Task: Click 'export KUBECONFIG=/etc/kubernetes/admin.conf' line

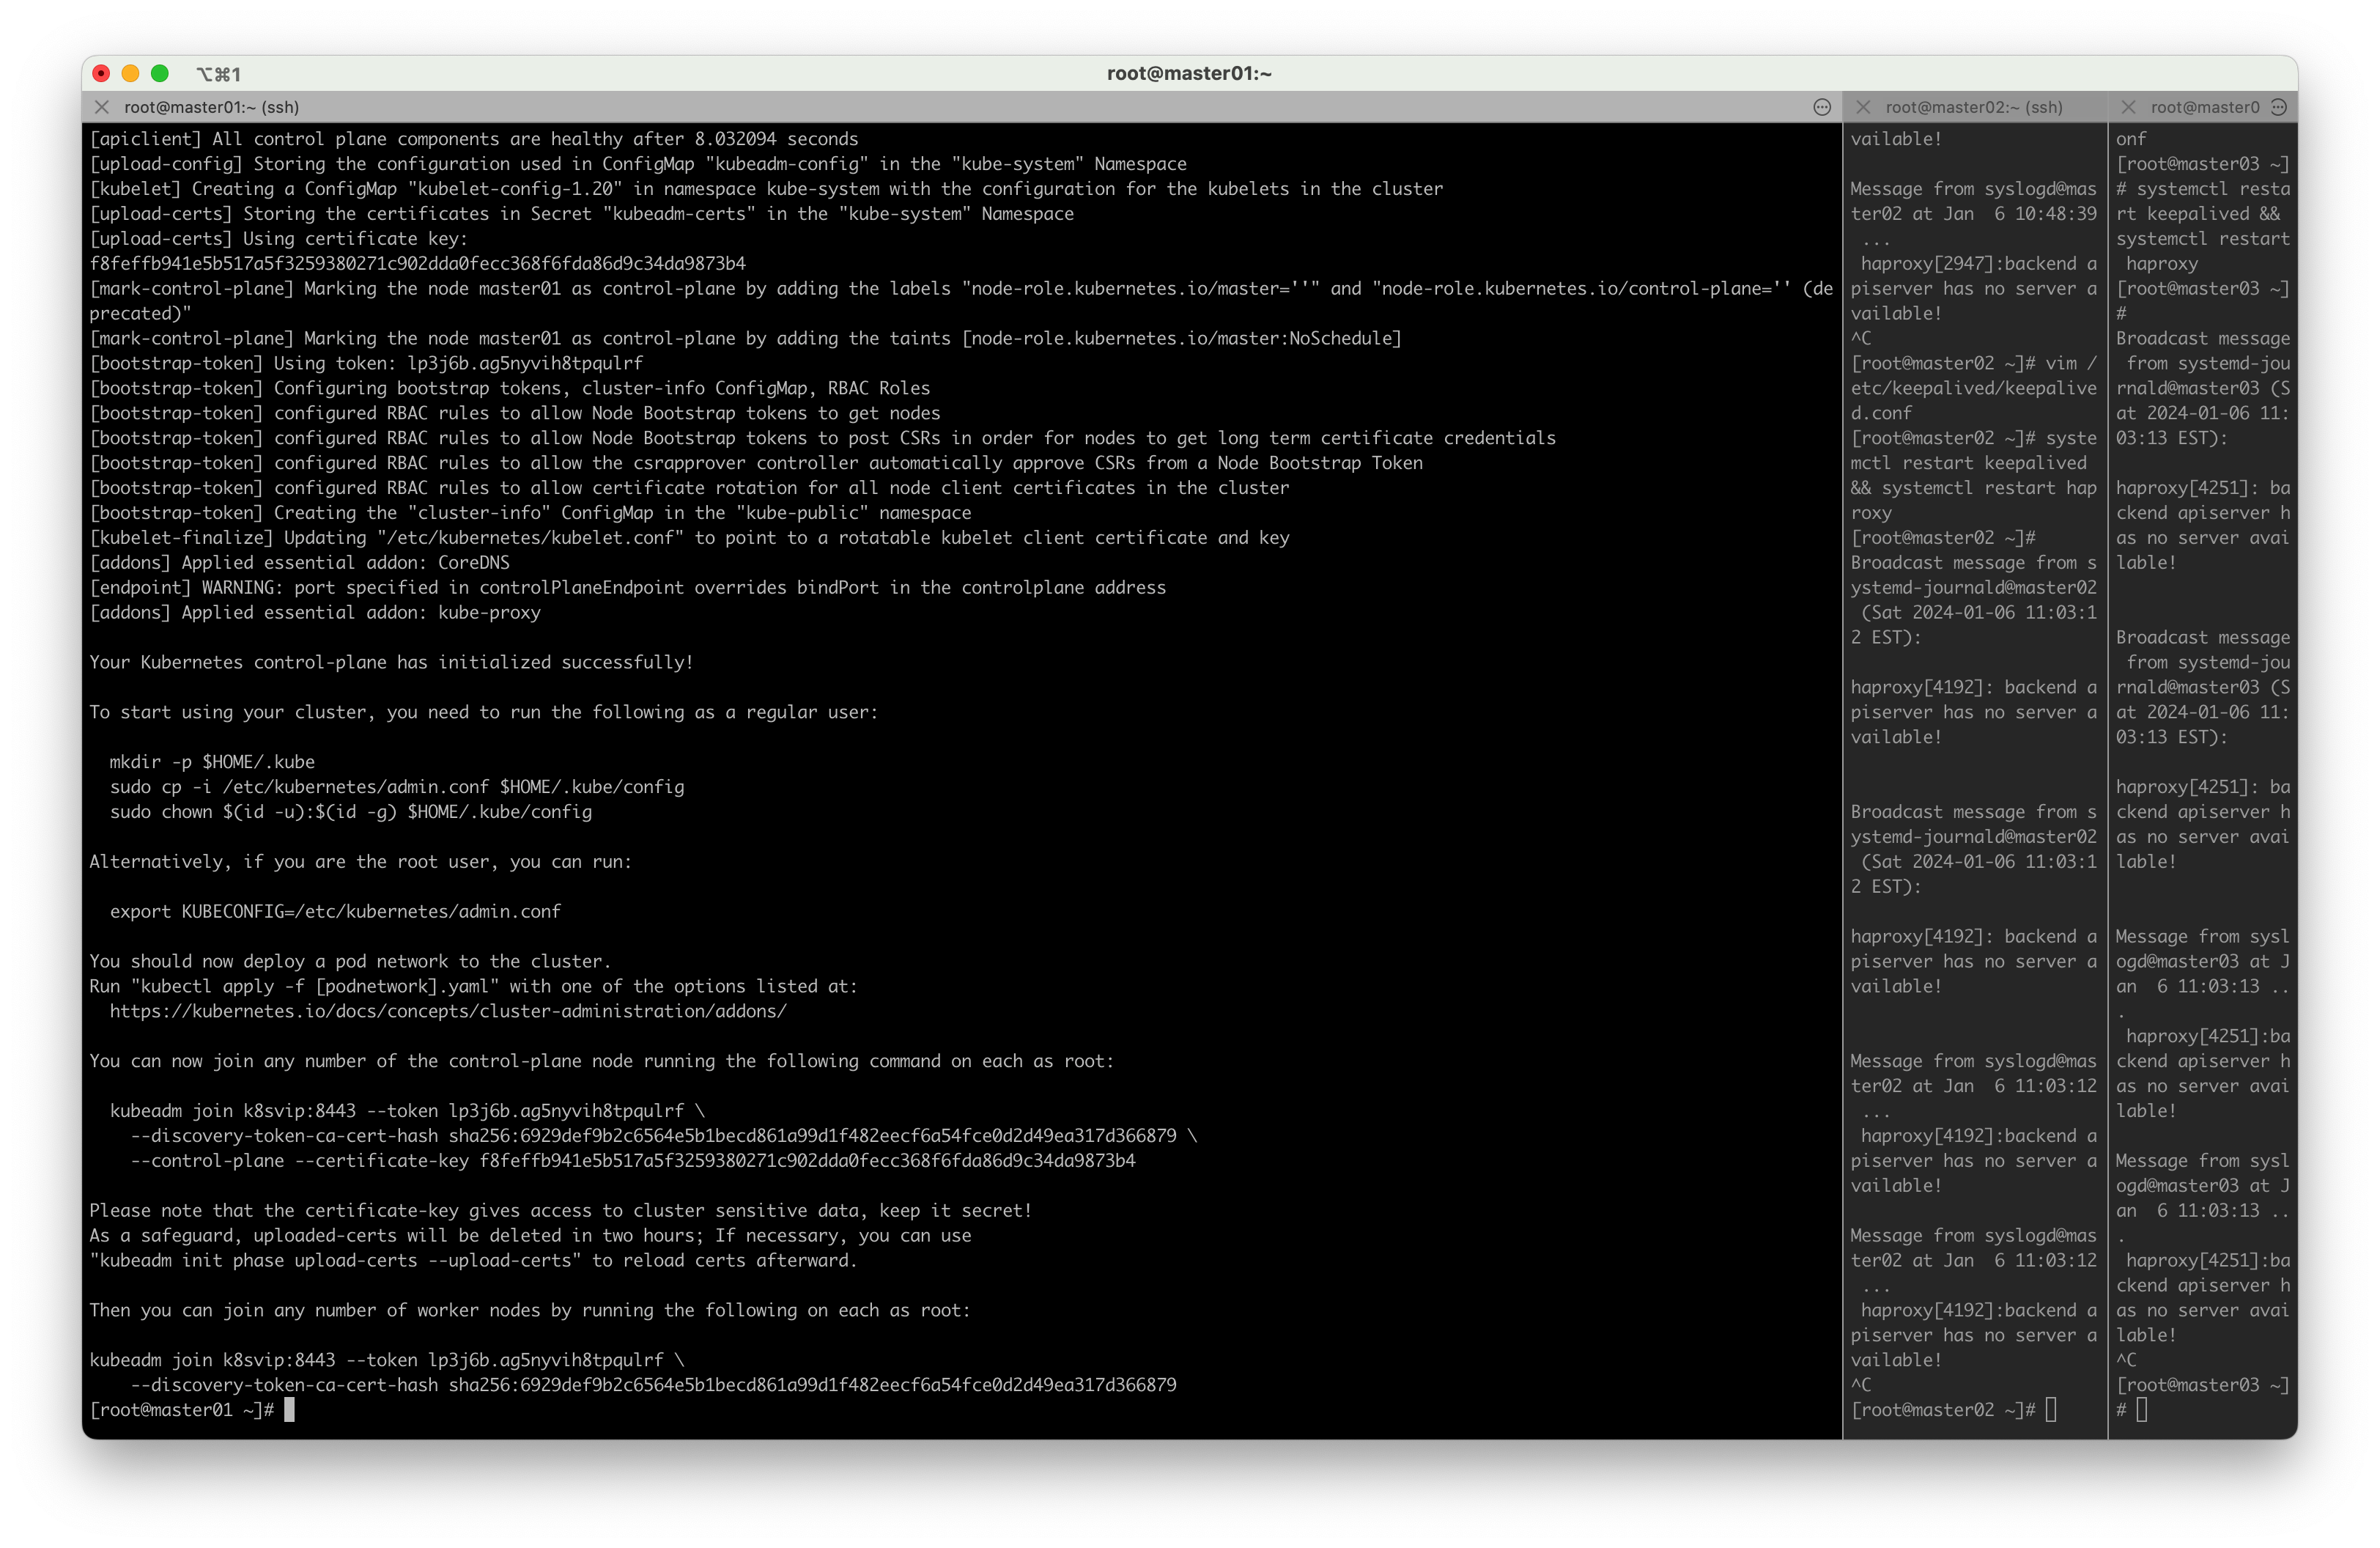Action: [335, 911]
